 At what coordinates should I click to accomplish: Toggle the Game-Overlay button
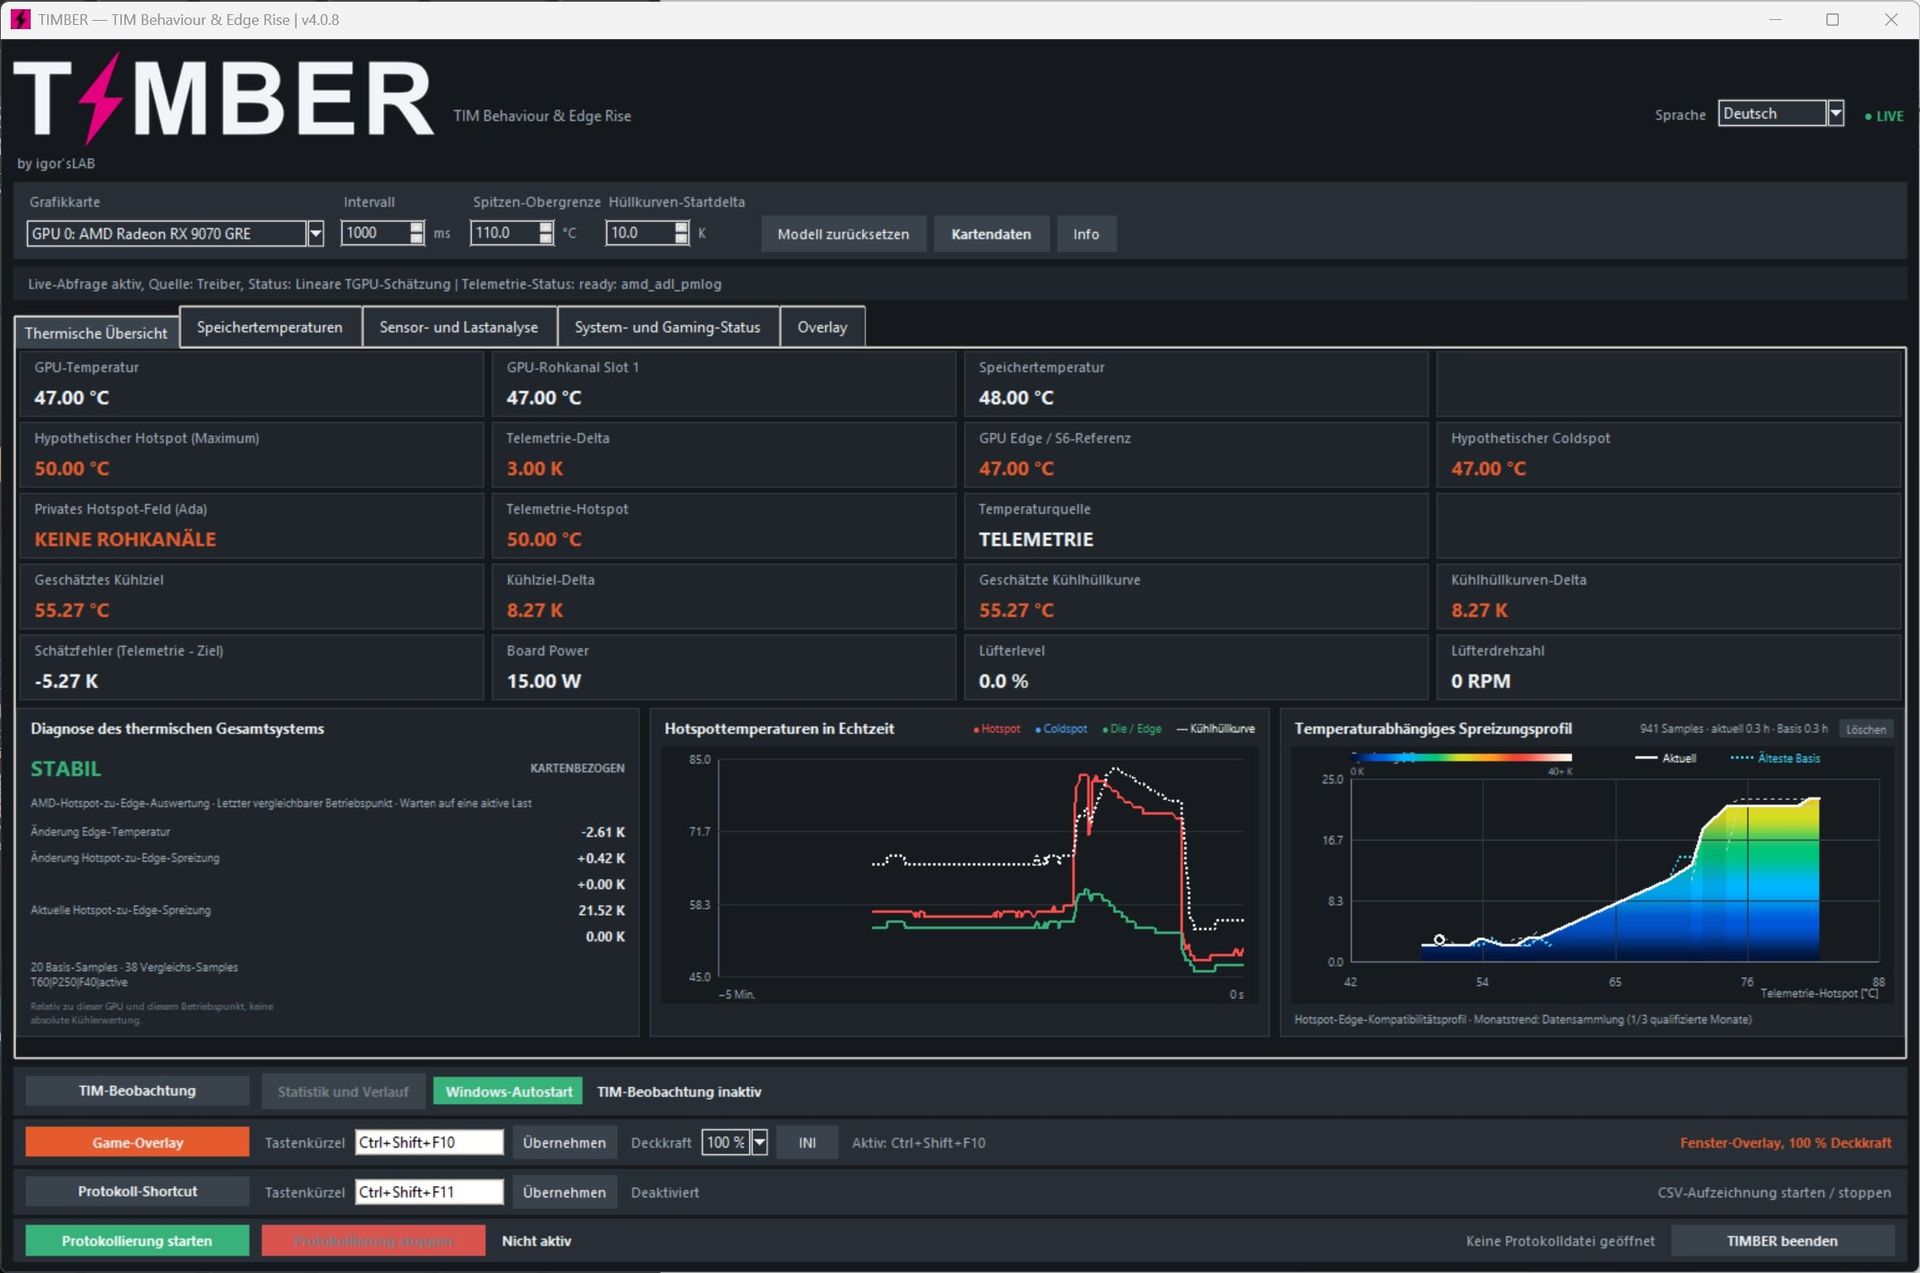click(x=137, y=1142)
